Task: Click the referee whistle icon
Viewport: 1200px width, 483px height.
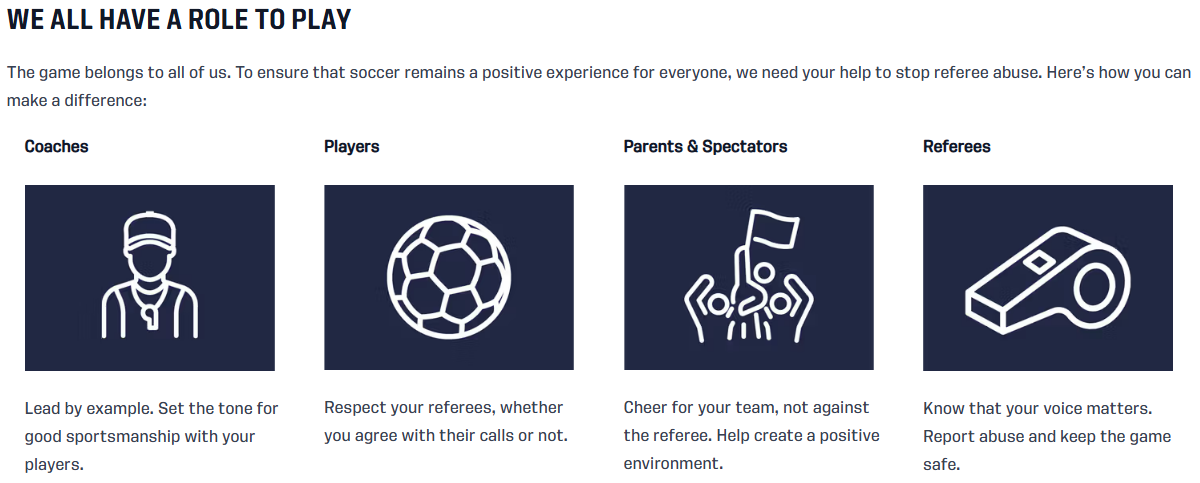Action: (1048, 277)
